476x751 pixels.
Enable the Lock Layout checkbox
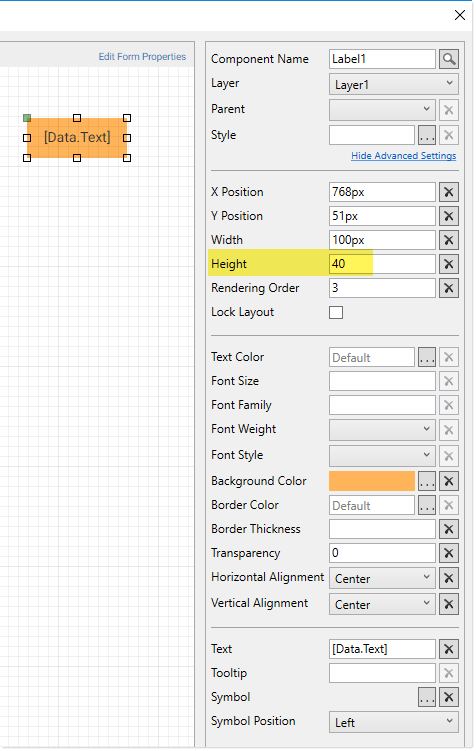pos(336,312)
